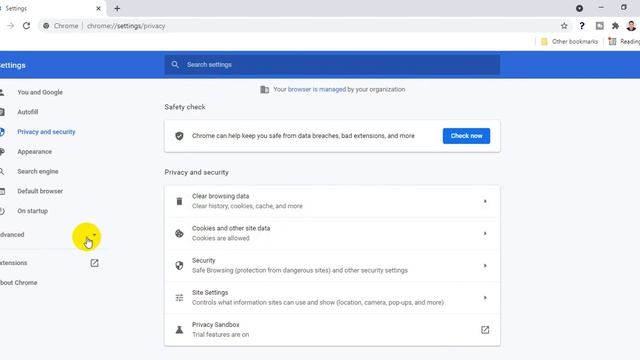Expand Clear browsing data chevron arrow
The width and height of the screenshot is (640, 360).
[485, 201]
